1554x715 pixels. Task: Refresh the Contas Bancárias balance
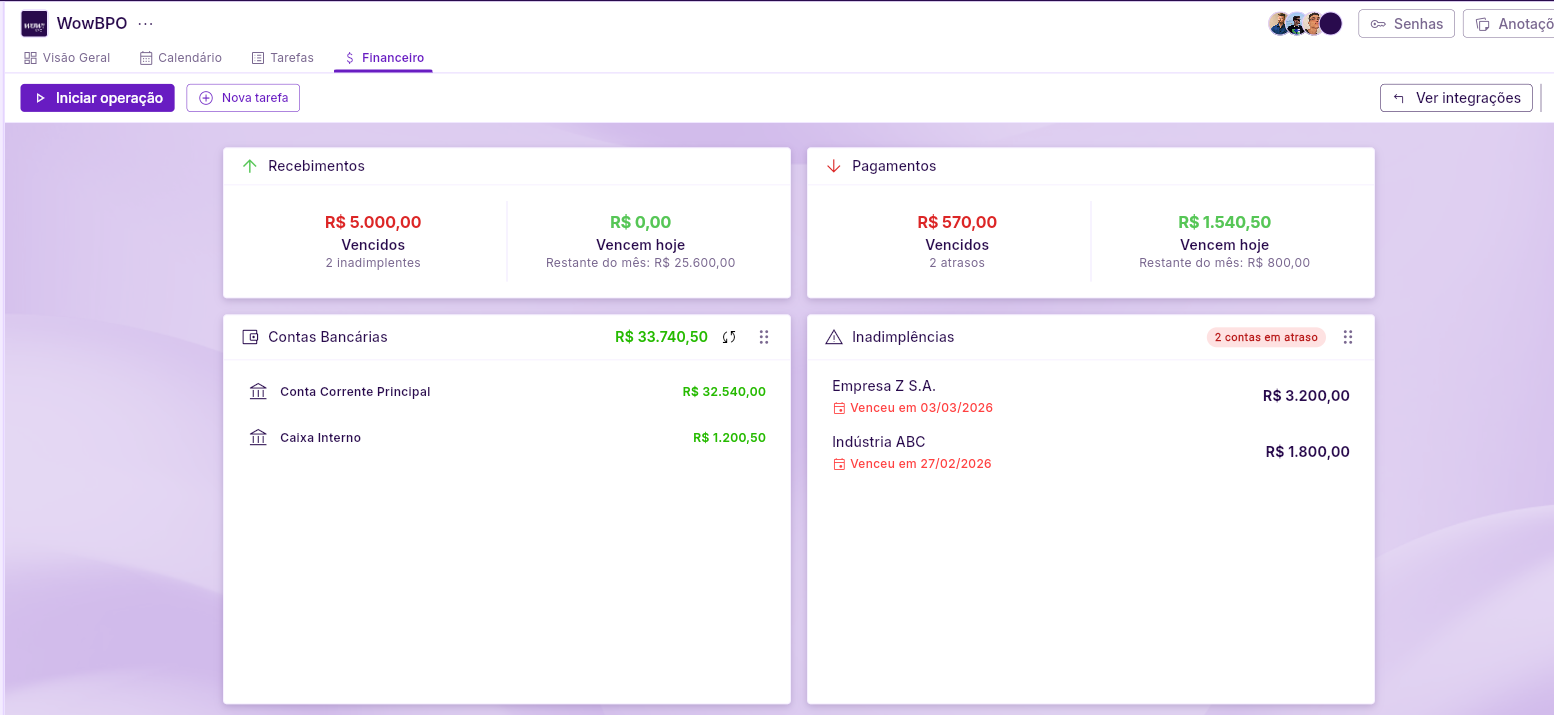tap(729, 337)
